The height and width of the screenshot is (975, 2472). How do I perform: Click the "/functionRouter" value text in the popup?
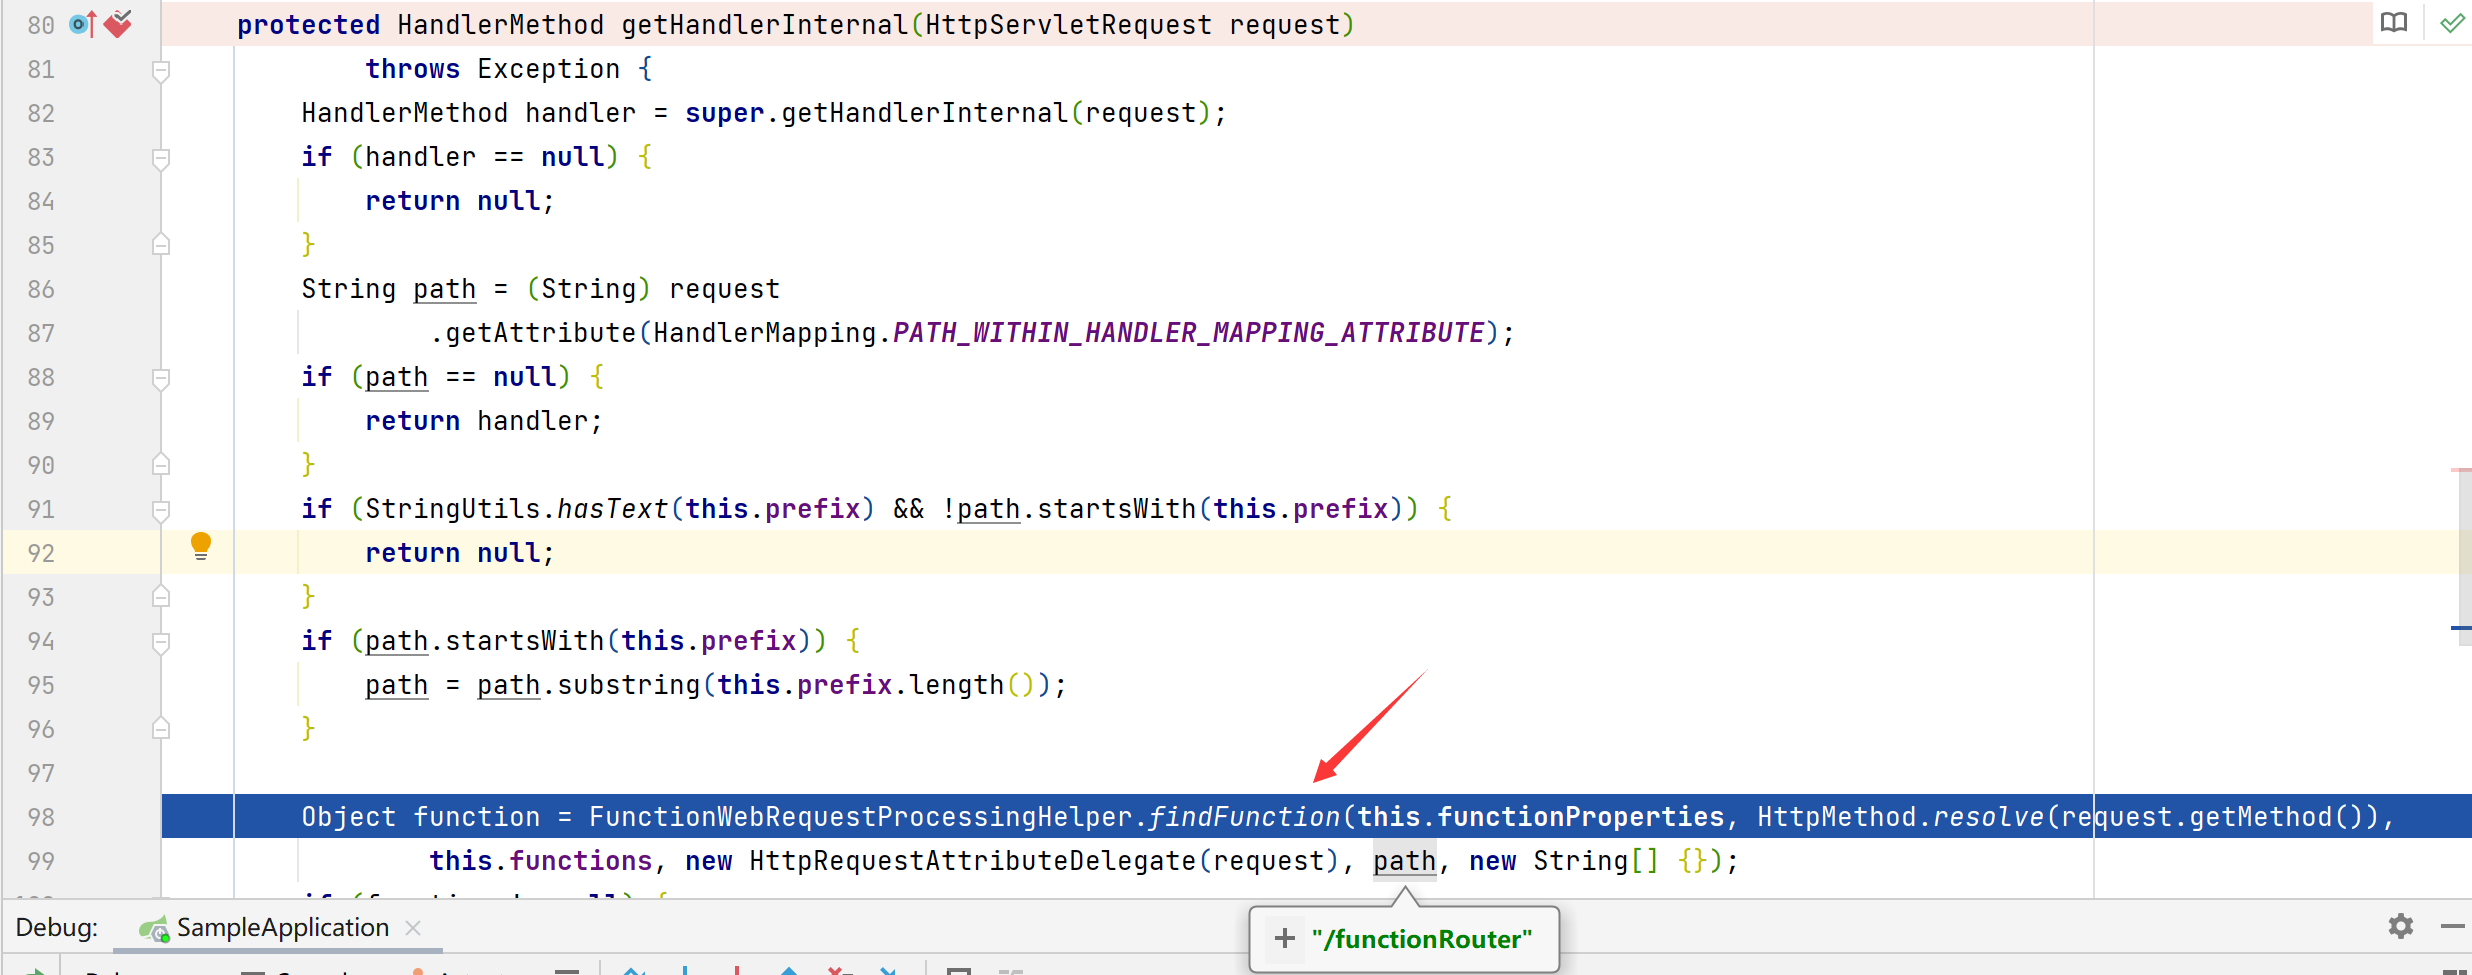click(1422, 939)
